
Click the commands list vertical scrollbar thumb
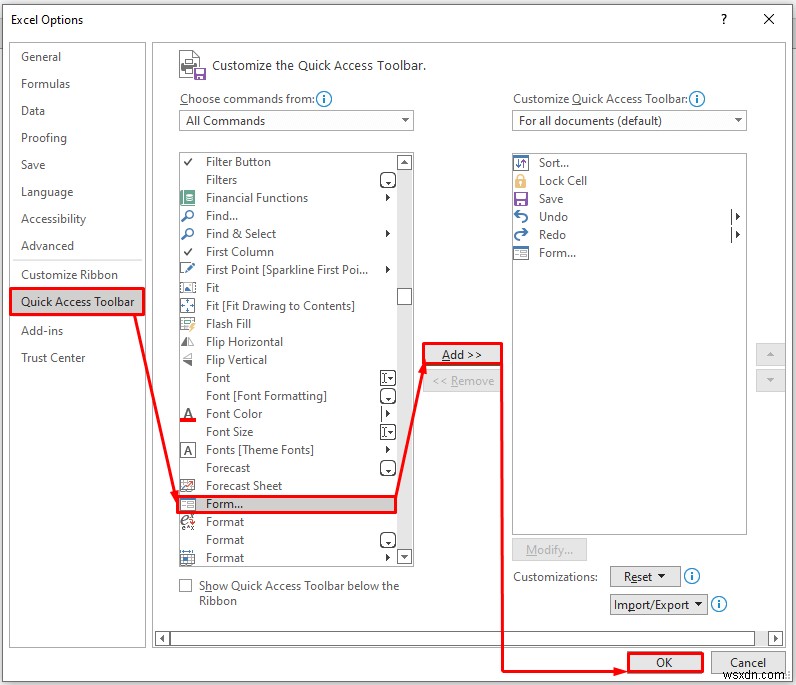[404, 296]
